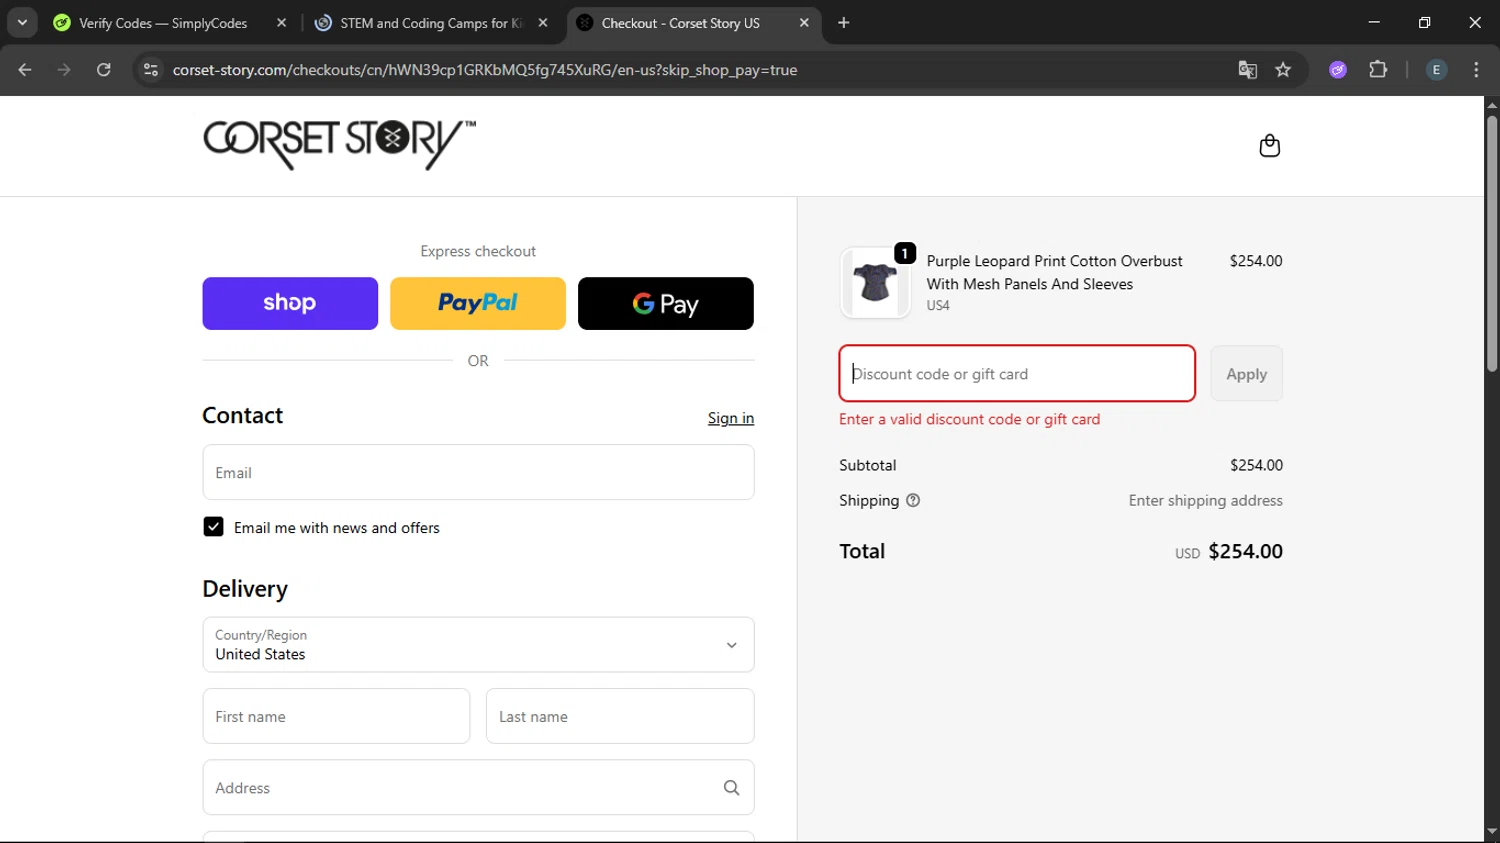1500x843 pixels.
Task: Click the First name field
Action: tap(336, 716)
